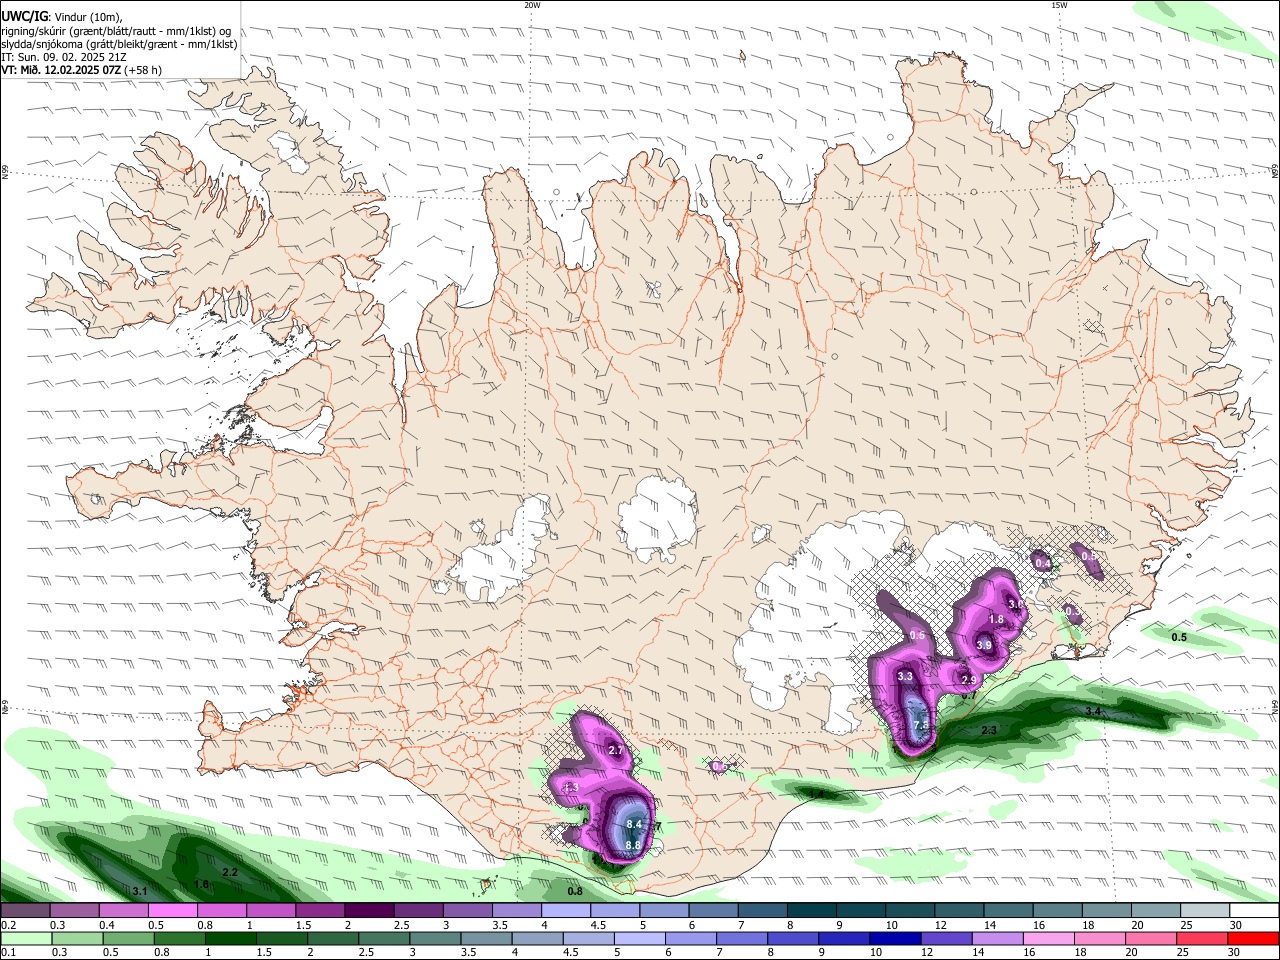1280x960 pixels.
Task: Select the bright red 30 swatch in bottom legend row
Action: coord(1252,939)
